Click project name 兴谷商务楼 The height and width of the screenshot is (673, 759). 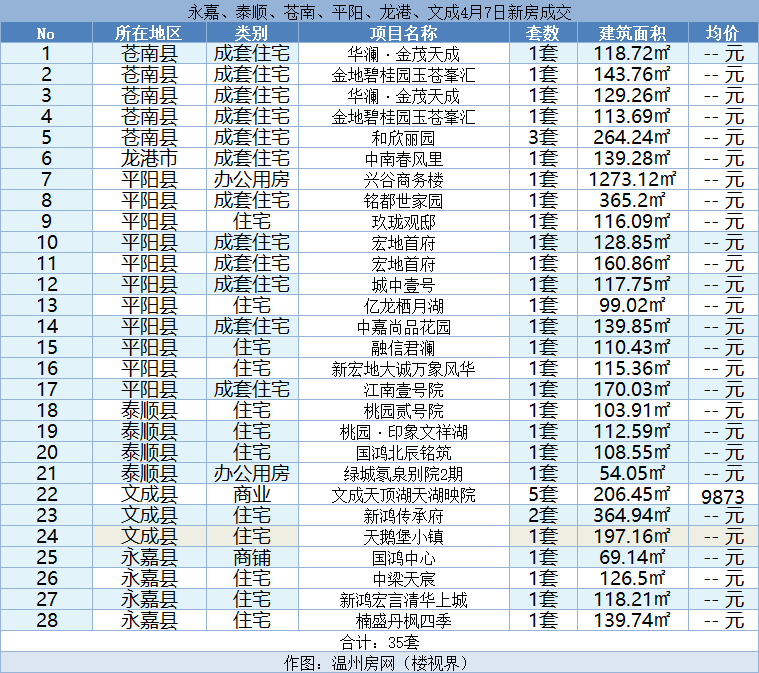point(403,180)
